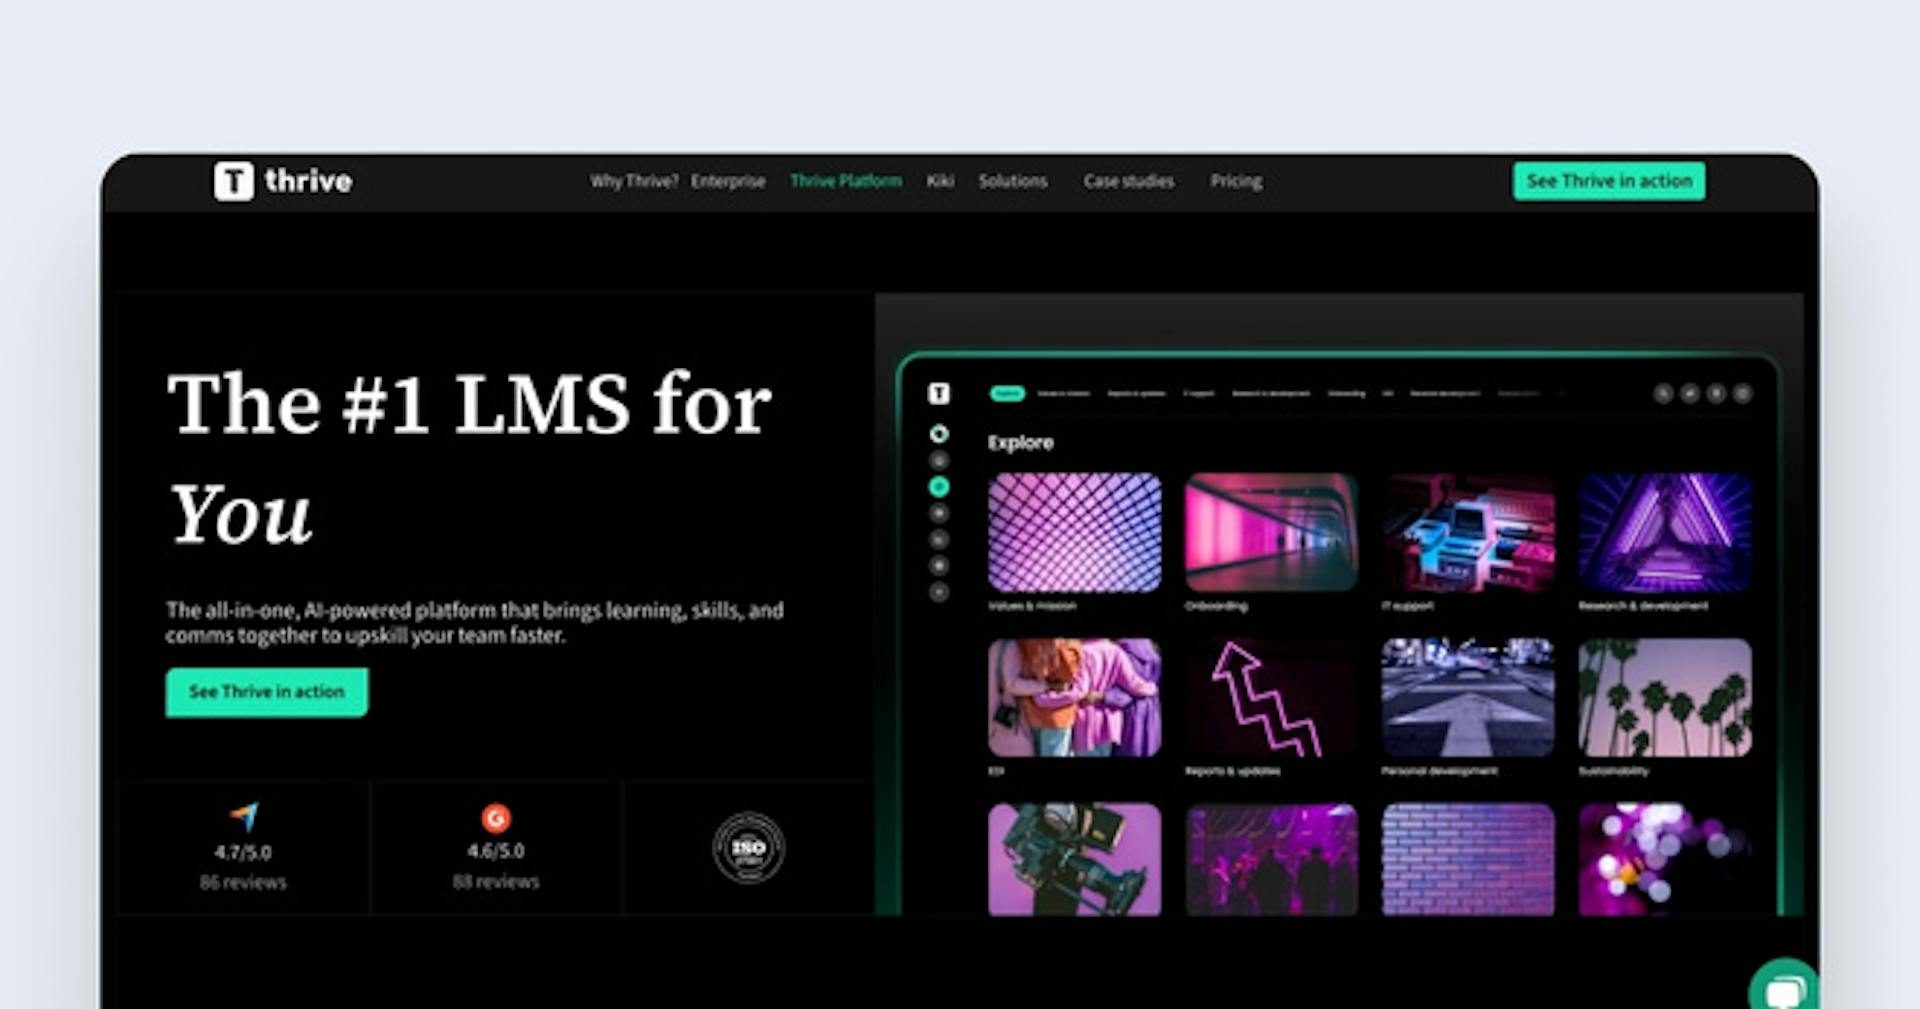Open the palm trees Sustainability thumbnail

[x=1665, y=698]
